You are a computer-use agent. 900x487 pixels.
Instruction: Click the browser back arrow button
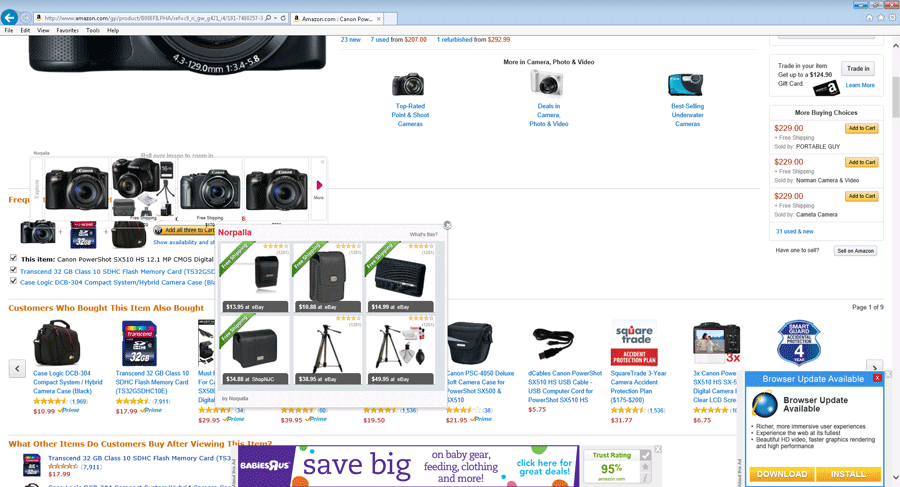click(x=10, y=18)
